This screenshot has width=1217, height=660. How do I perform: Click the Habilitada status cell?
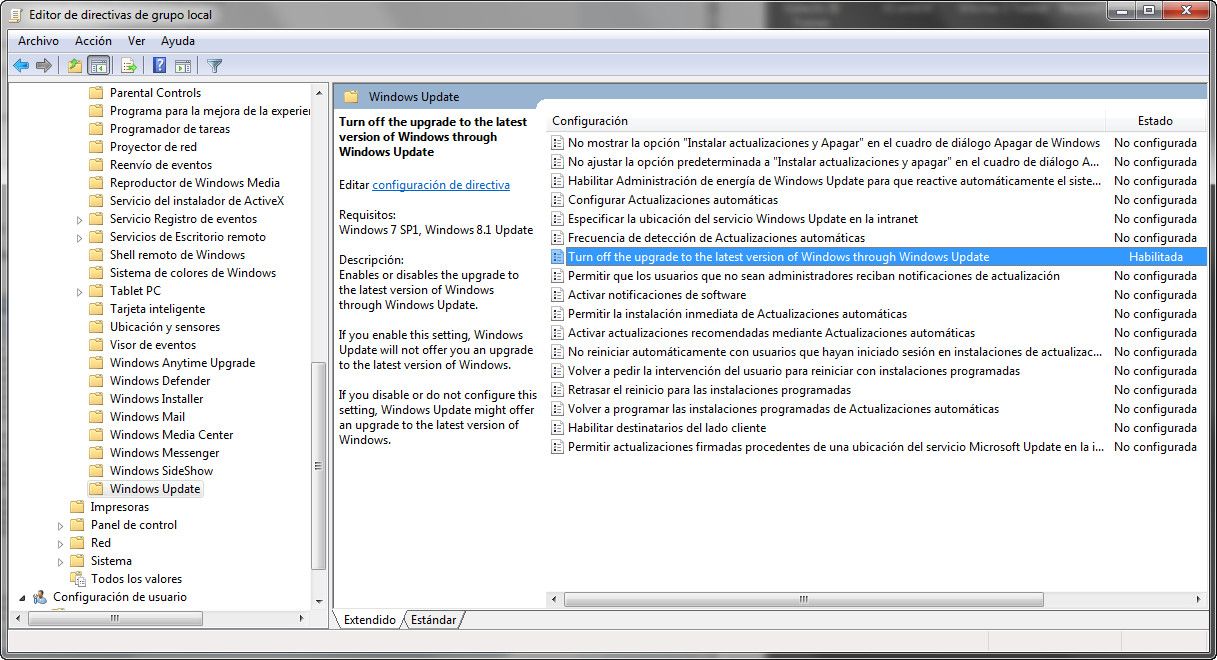(x=1156, y=257)
